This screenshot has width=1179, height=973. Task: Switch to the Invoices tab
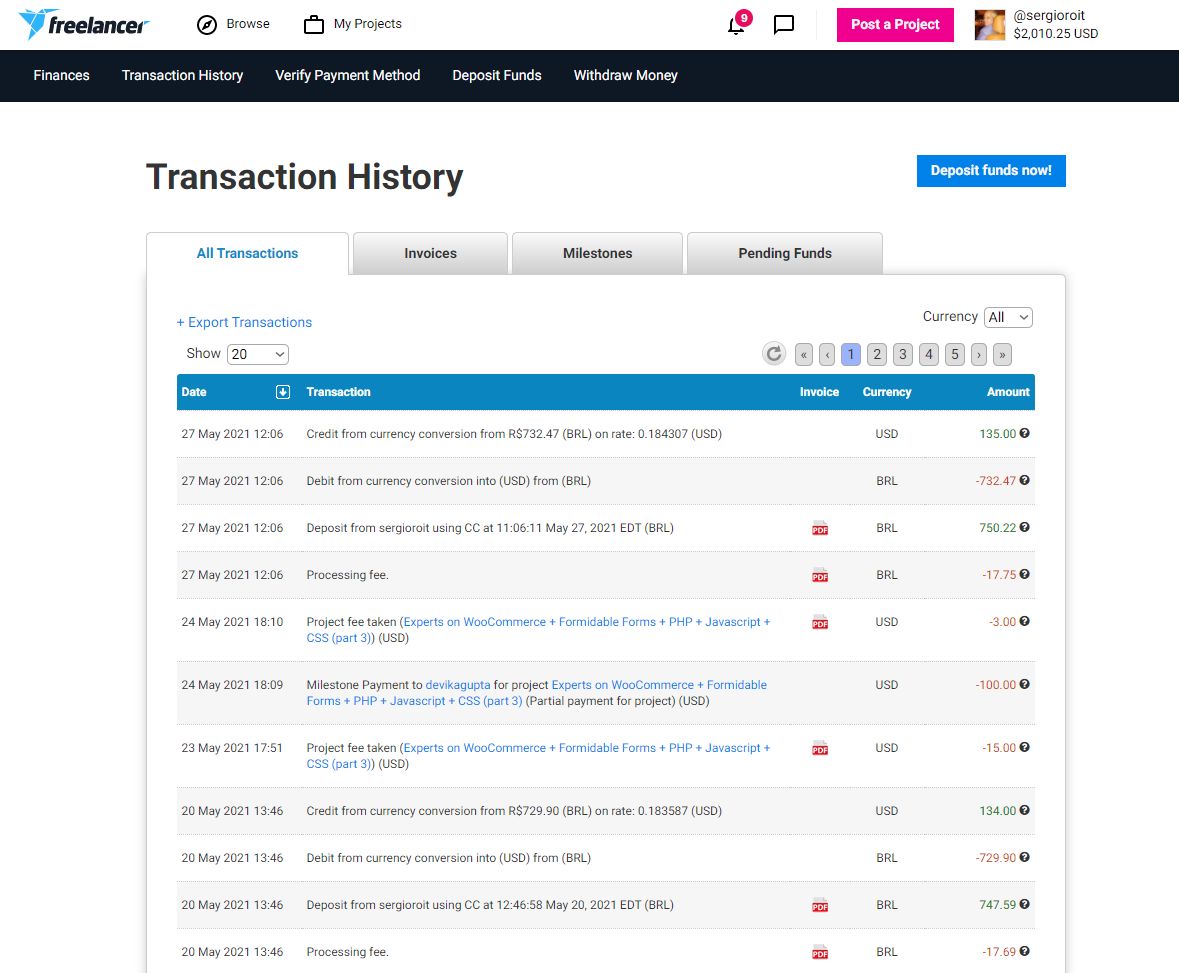[430, 253]
